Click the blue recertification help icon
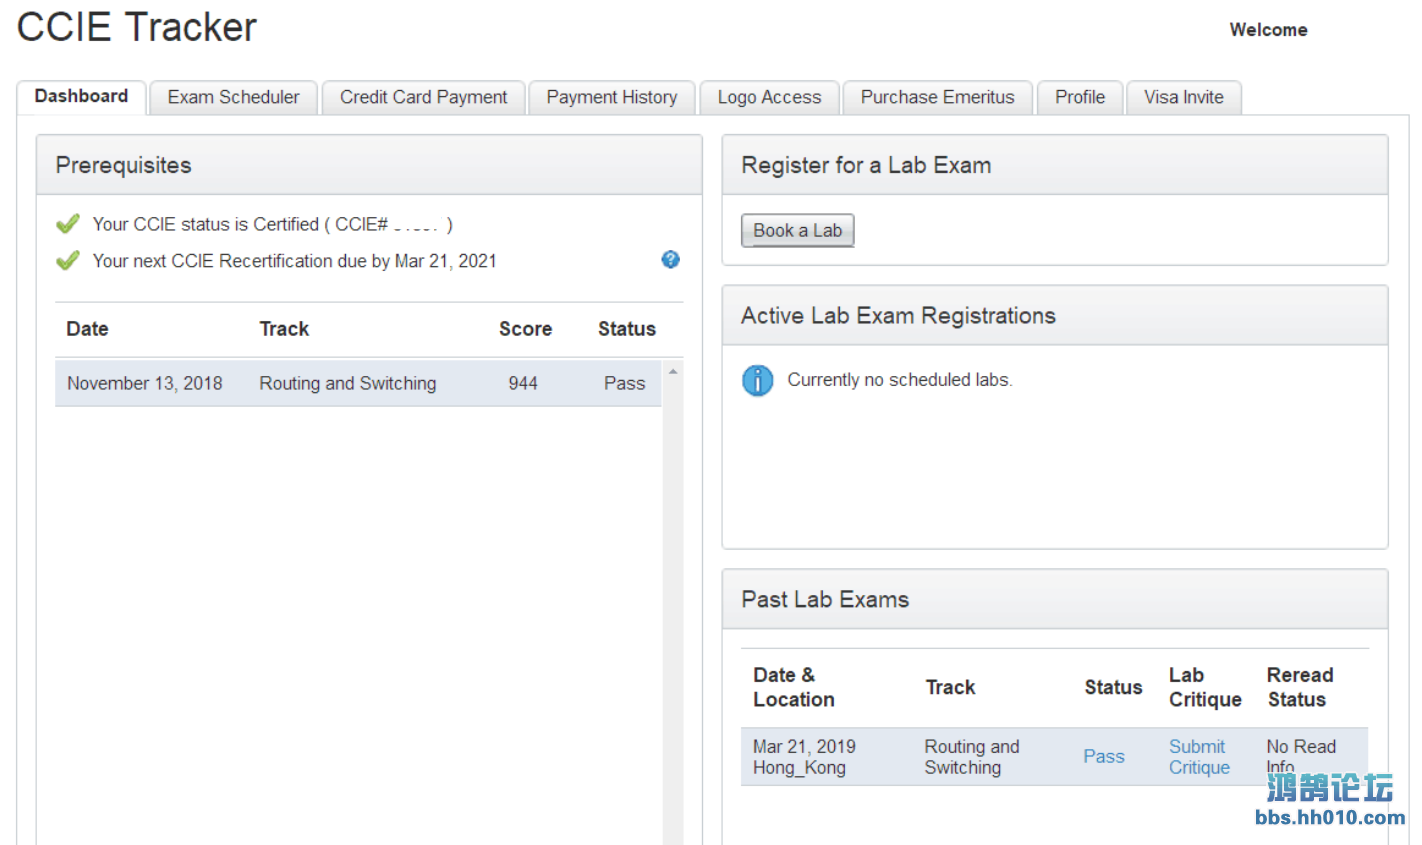The image size is (1422, 845). pos(670,260)
